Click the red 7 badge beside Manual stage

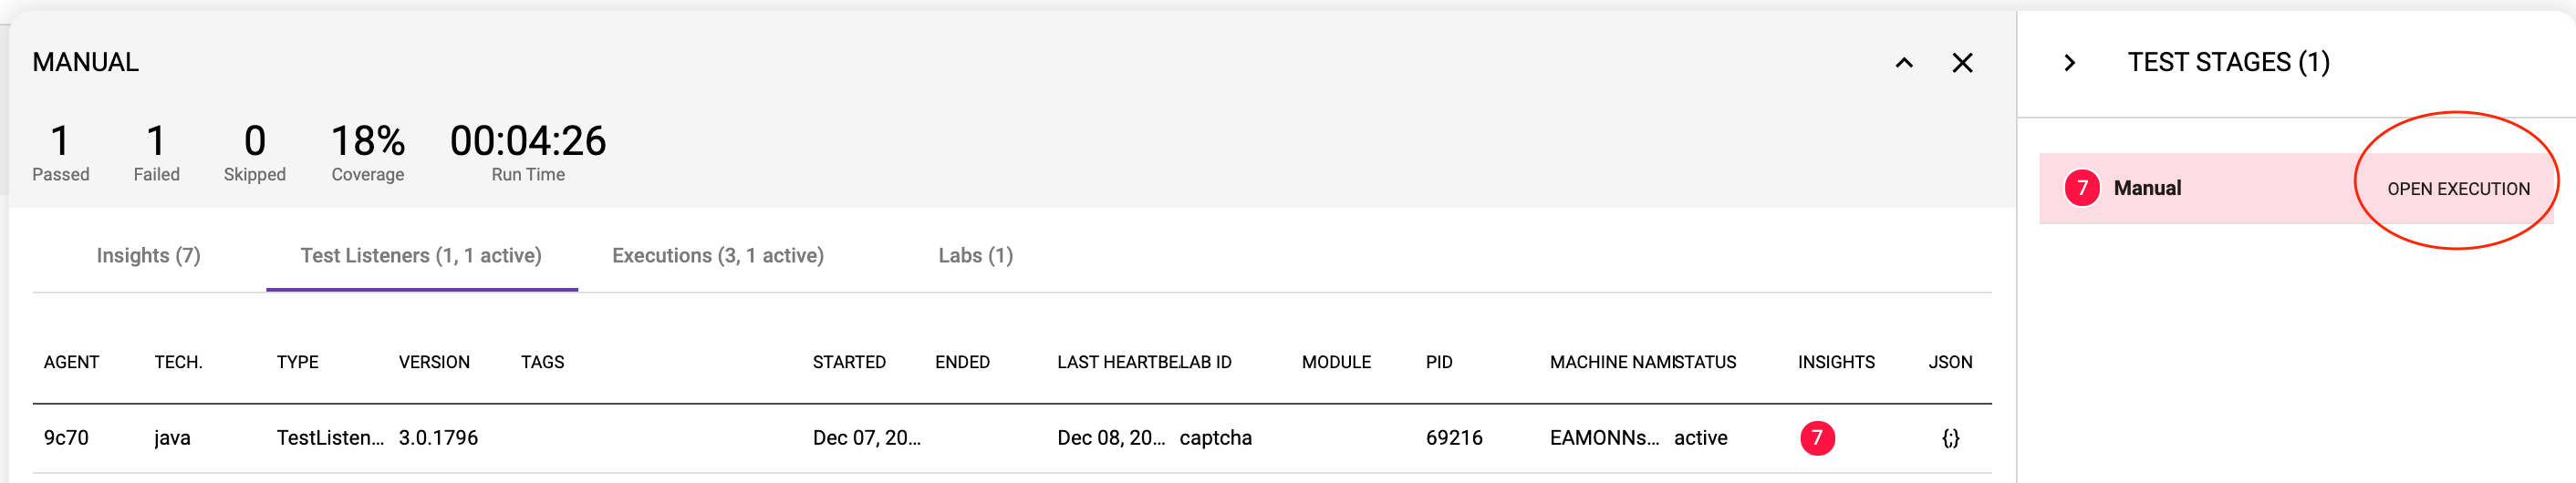pyautogui.click(x=2081, y=188)
